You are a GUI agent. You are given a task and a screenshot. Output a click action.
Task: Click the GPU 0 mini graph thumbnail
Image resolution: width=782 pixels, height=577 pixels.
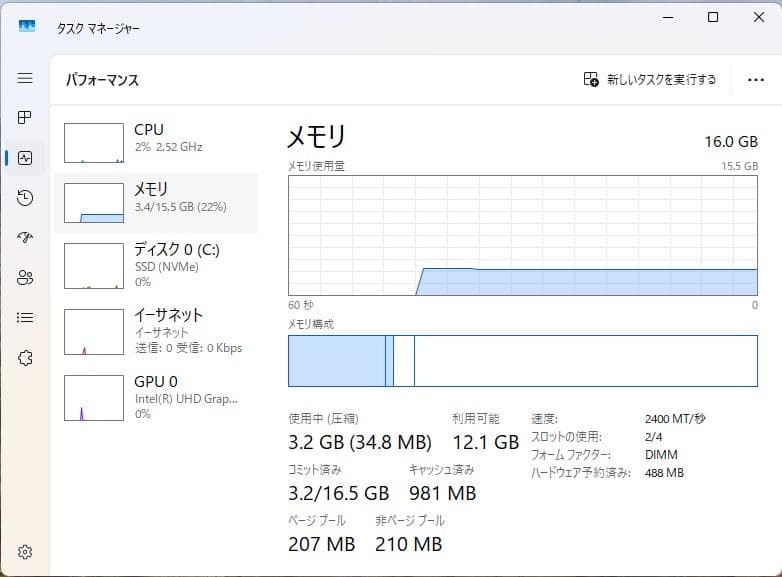point(94,397)
